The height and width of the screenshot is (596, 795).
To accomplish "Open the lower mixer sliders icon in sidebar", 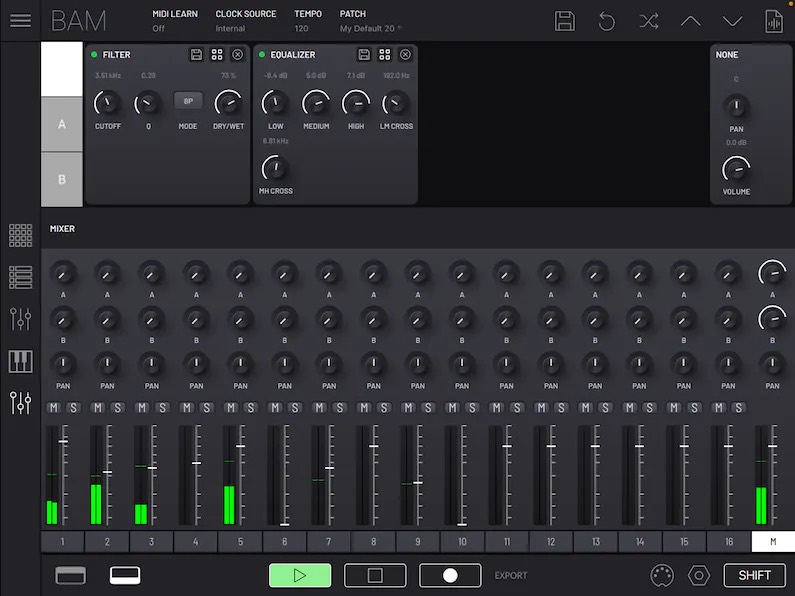I will pos(20,403).
